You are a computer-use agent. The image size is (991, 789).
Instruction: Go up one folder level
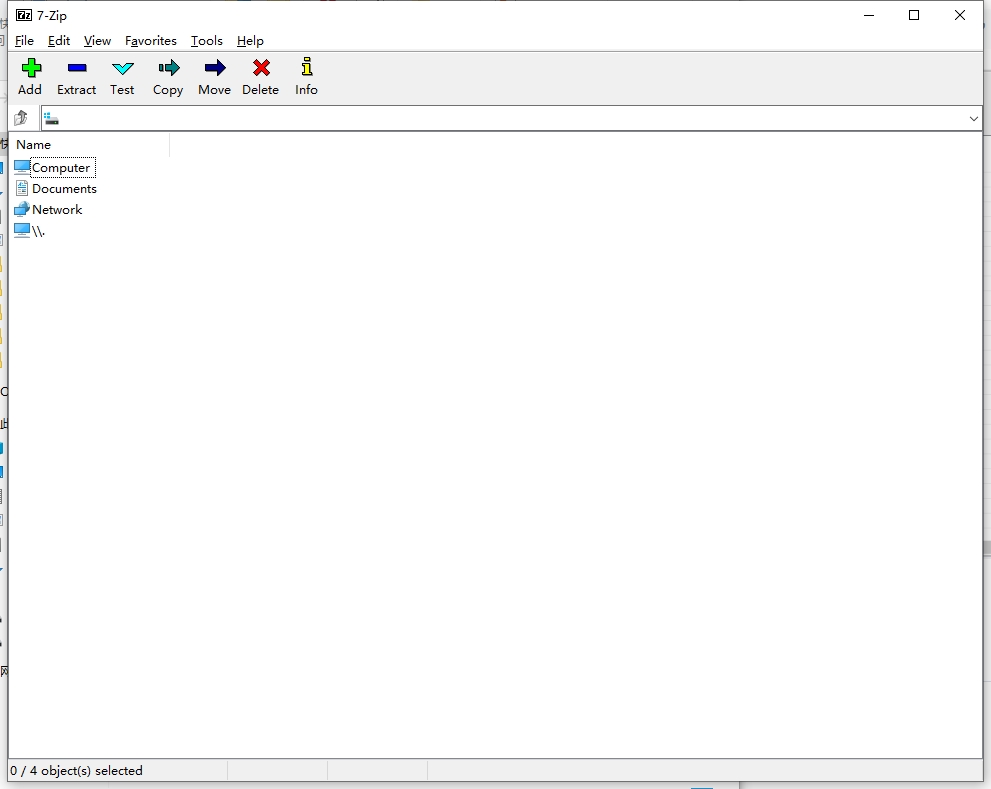pos(21,118)
